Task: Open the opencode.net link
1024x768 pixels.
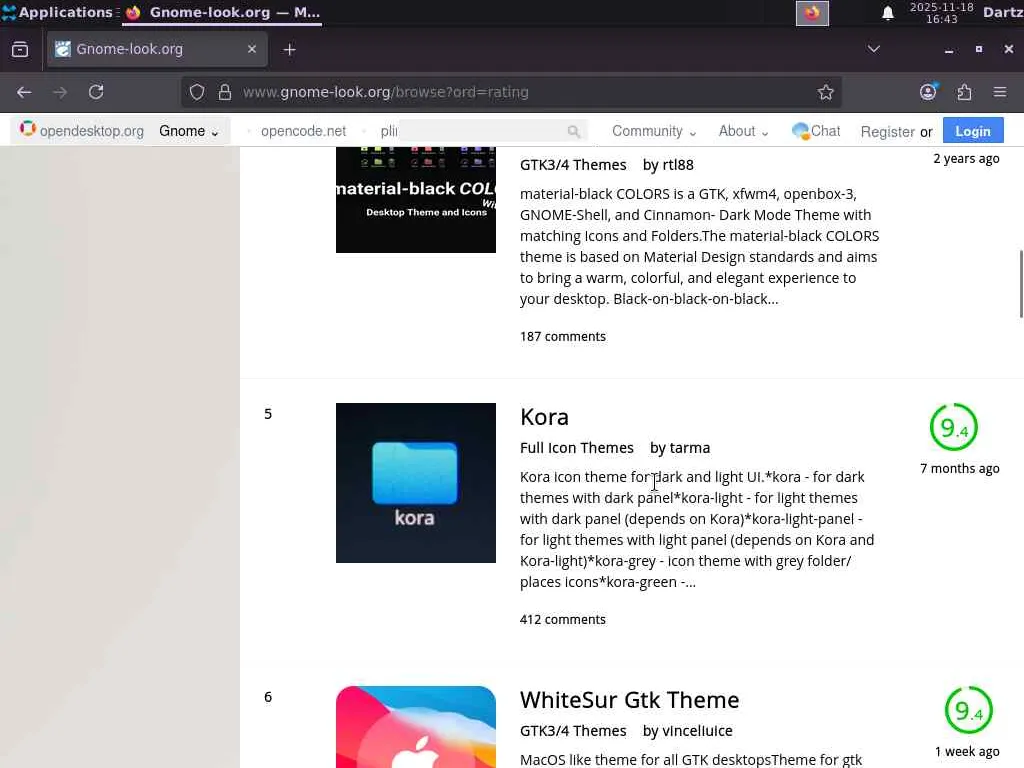Action: tap(304, 131)
